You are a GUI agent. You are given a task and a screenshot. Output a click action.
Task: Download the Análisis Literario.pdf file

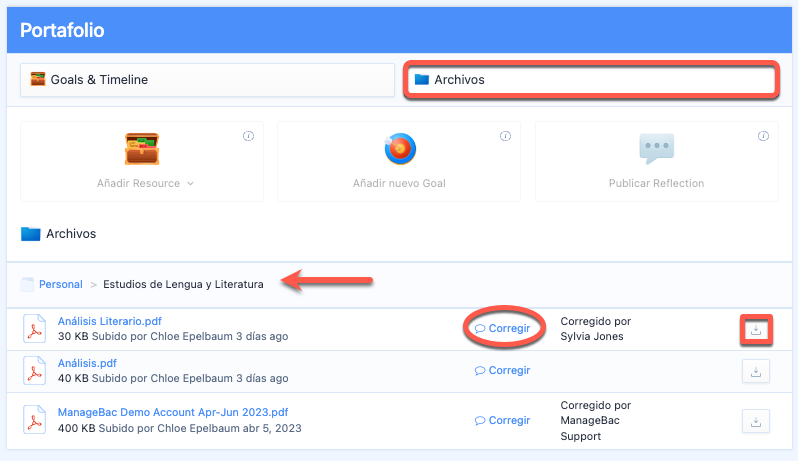tap(756, 329)
